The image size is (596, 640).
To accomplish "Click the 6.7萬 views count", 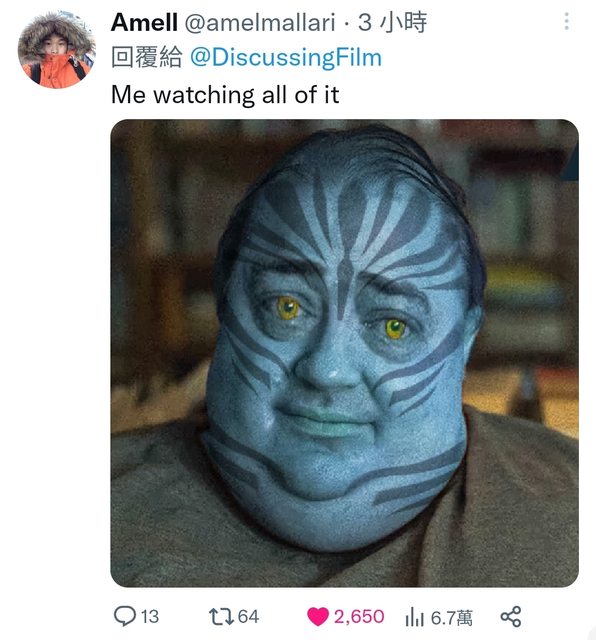I will coord(451,617).
